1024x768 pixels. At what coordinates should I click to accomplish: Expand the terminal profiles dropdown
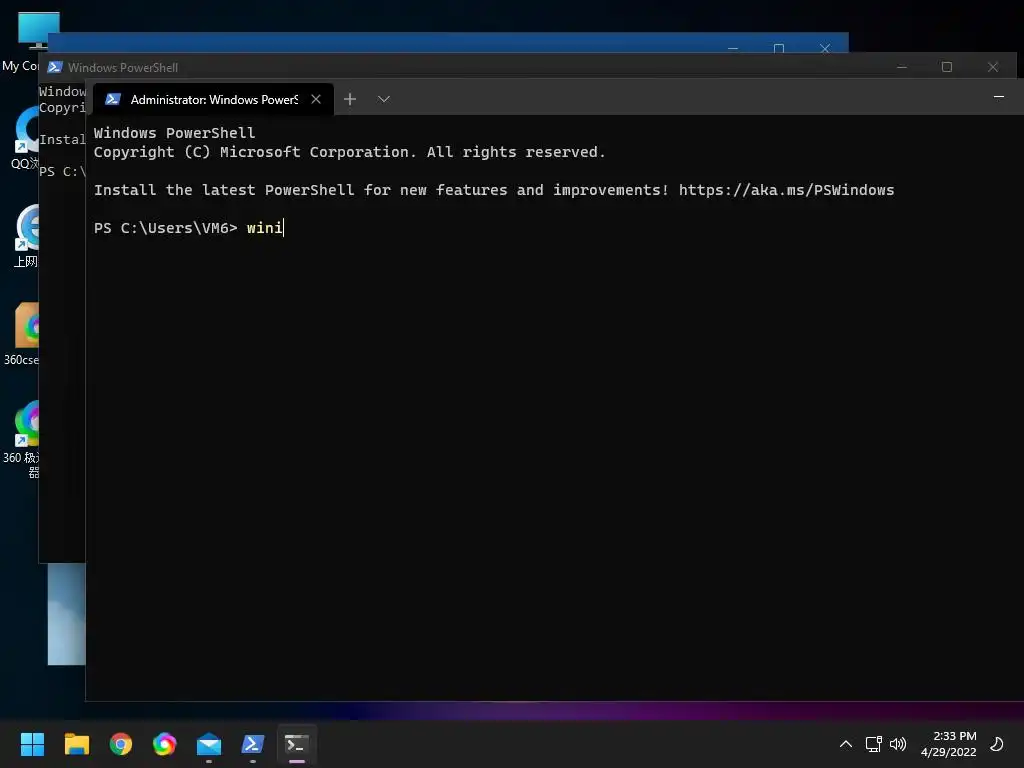[x=384, y=99]
